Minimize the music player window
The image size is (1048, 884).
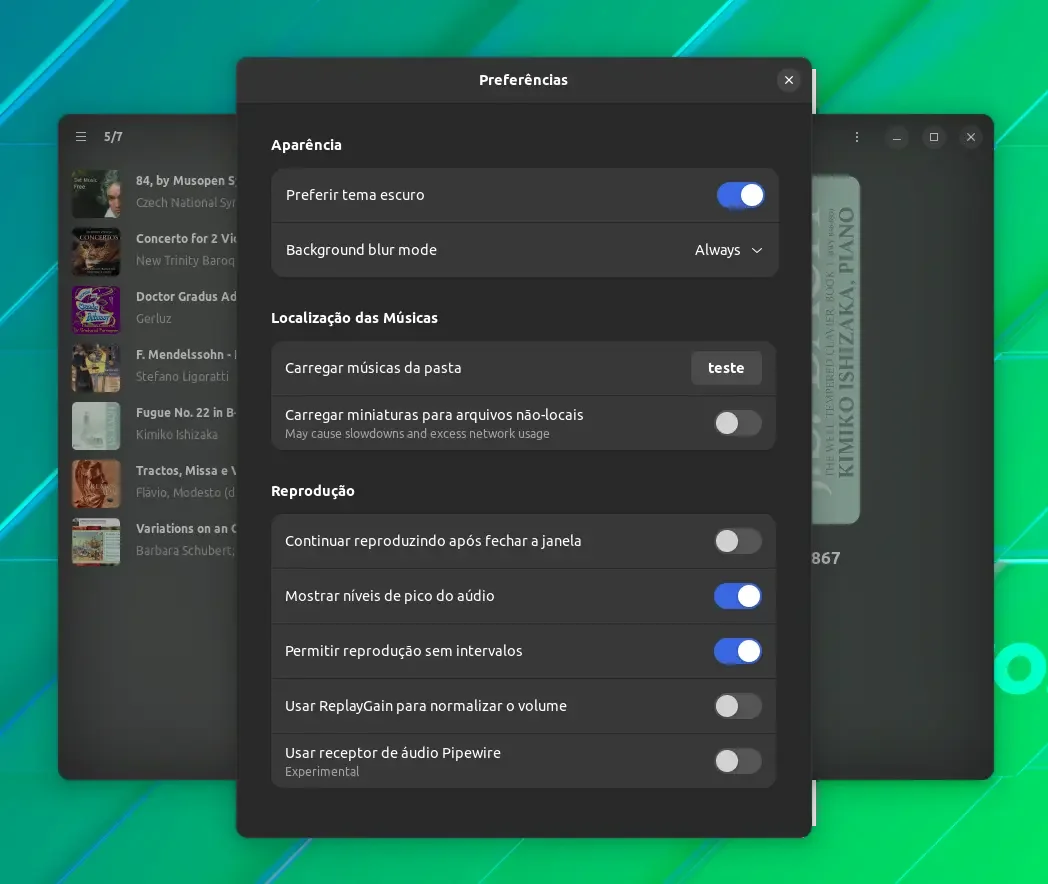click(897, 138)
